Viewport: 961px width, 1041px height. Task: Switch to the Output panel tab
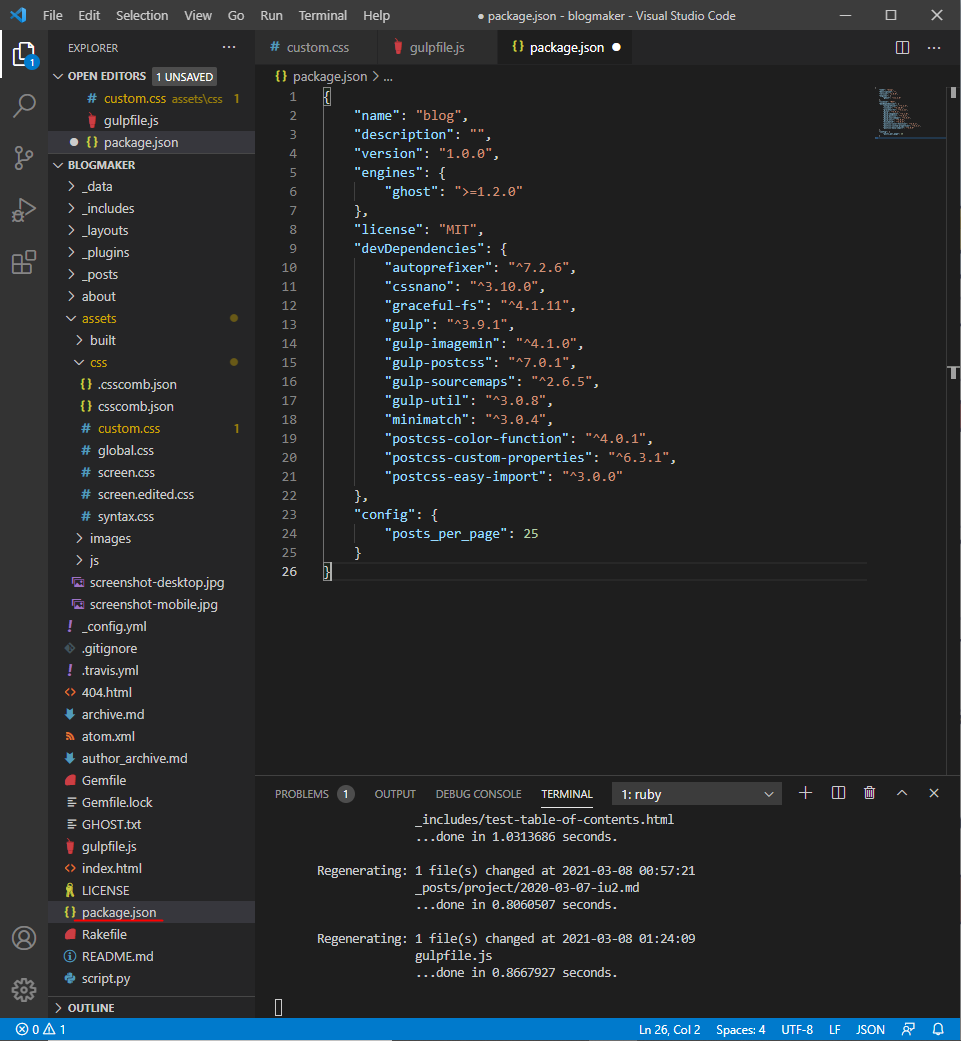[x=395, y=794]
